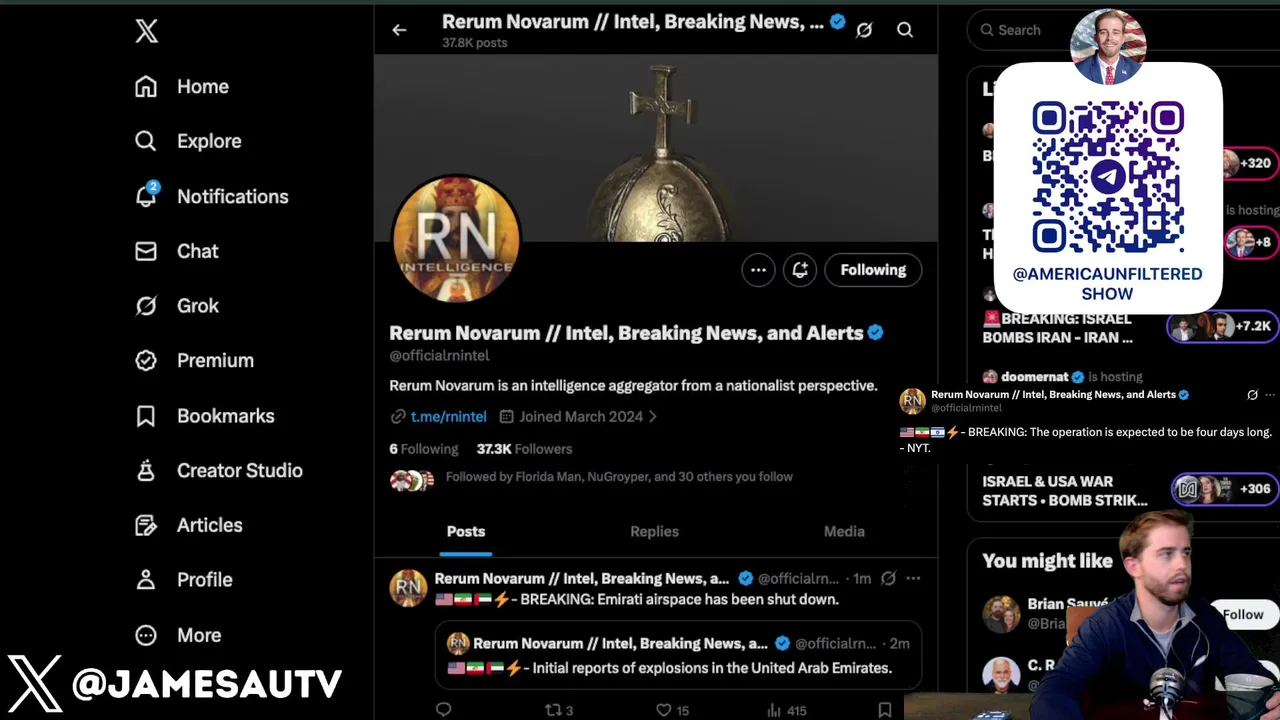The image size is (1280, 720).
Task: Click the Articles icon in sidebar
Action: (x=146, y=525)
